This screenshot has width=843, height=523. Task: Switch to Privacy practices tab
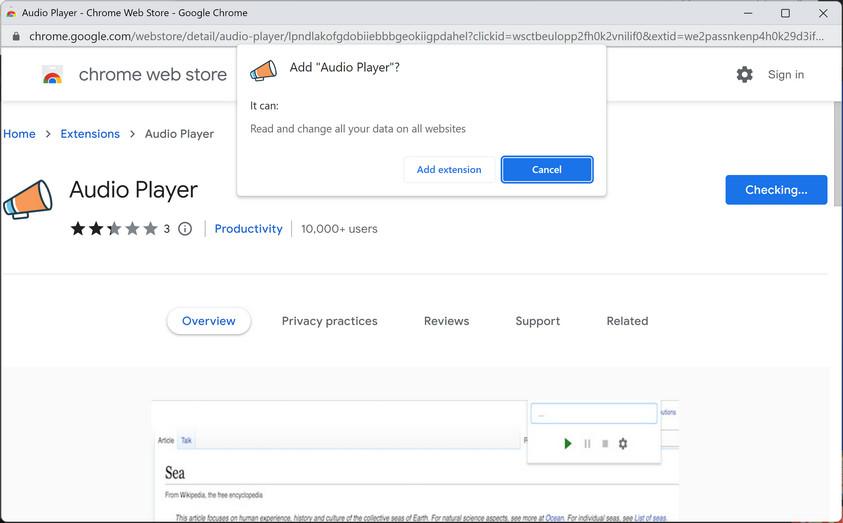tap(329, 321)
